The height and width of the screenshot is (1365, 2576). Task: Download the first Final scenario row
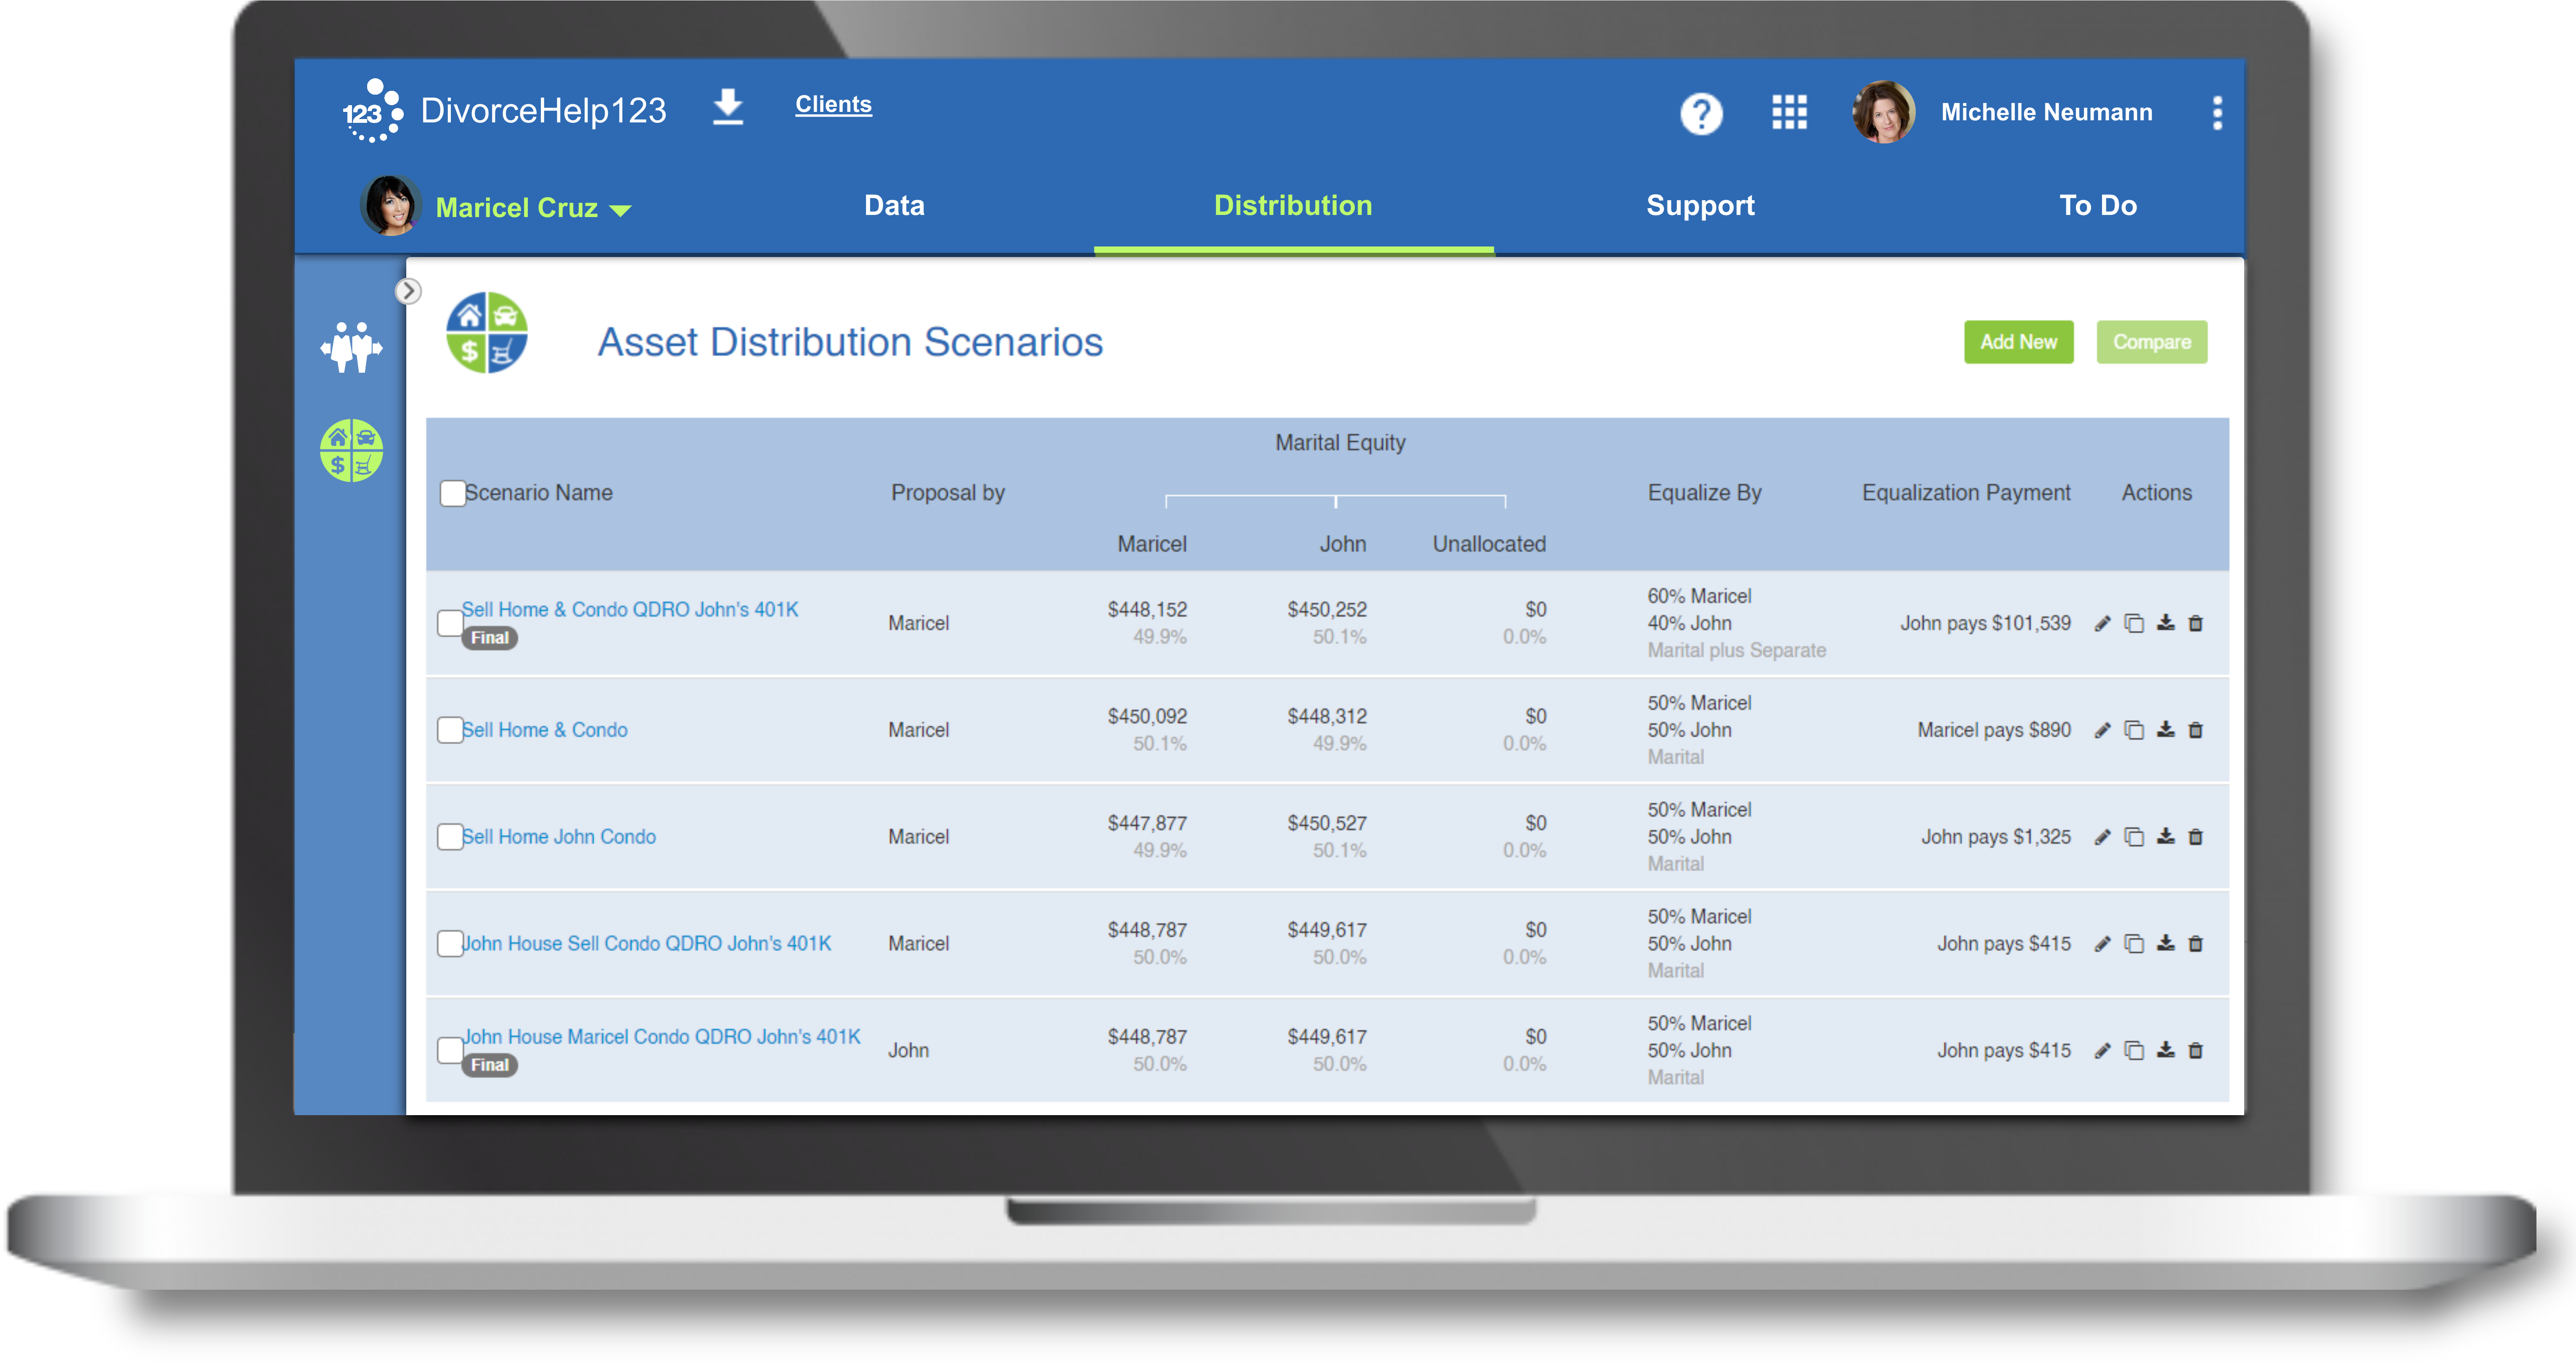(x=2165, y=623)
